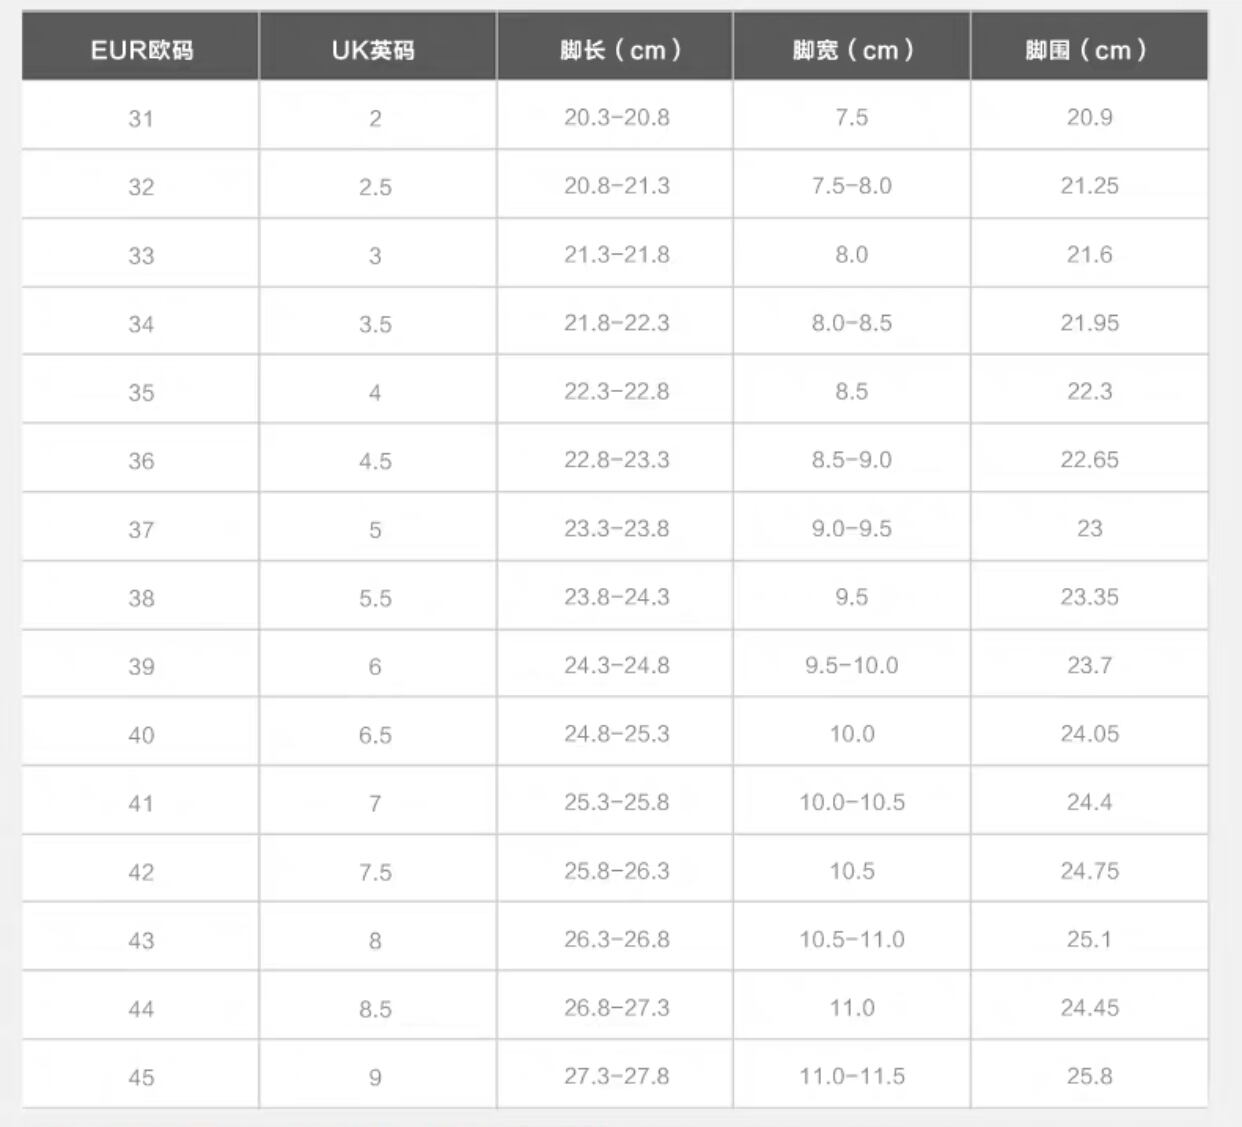Select foot width range 10.5-11.0
This screenshot has width=1242, height=1127.
852,939
